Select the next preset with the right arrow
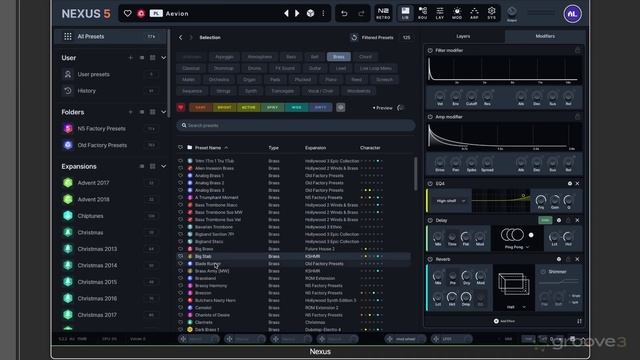Image resolution: width=640 pixels, height=360 pixels. click(297, 13)
